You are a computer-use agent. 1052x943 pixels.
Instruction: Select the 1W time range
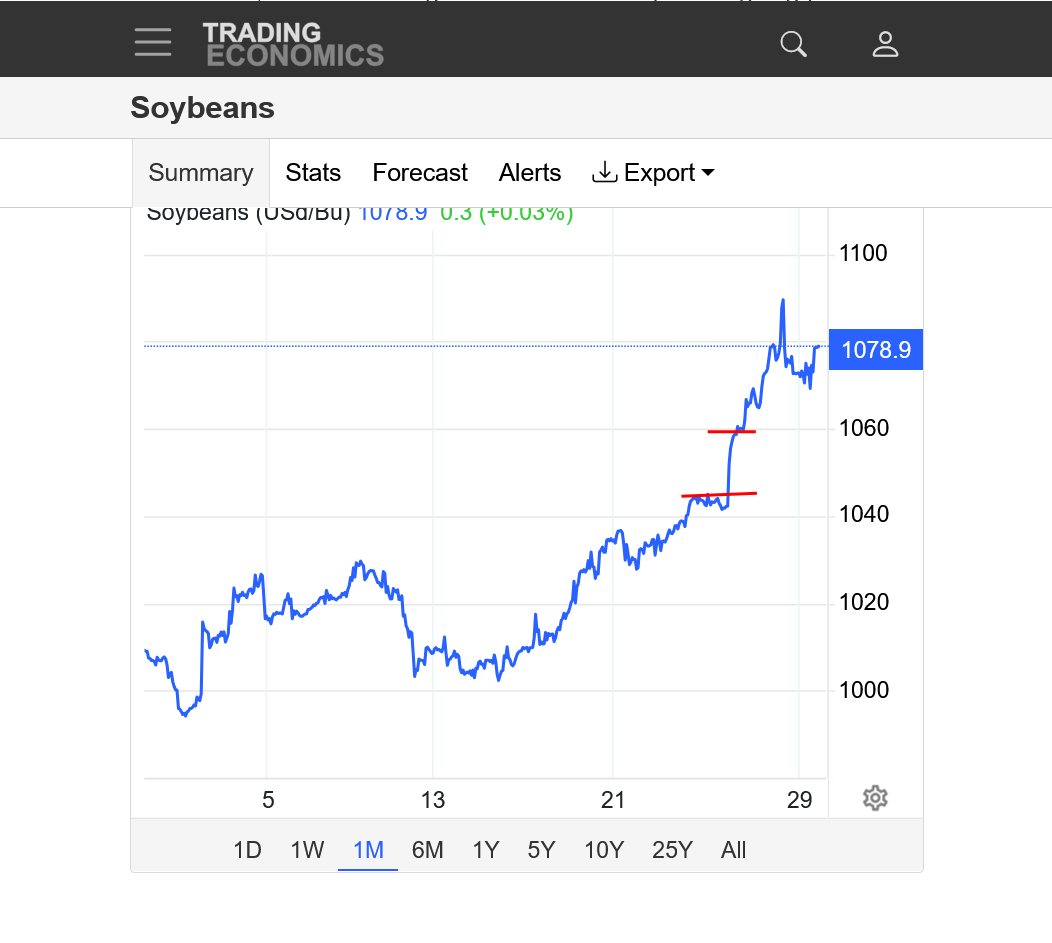coord(307,850)
